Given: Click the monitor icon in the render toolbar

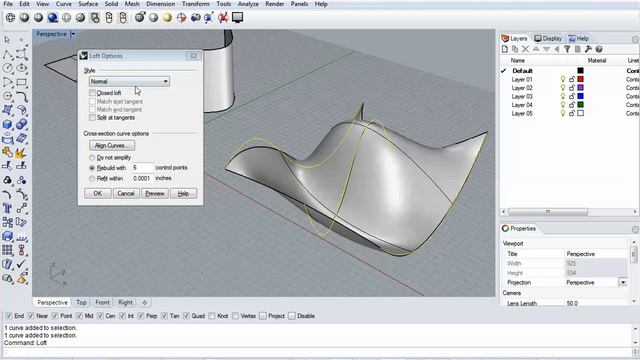Looking at the screenshot, I should [238, 17].
